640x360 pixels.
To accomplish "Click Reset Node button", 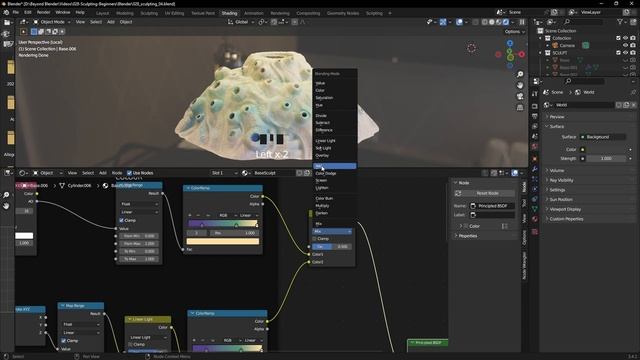I will coord(485,193).
